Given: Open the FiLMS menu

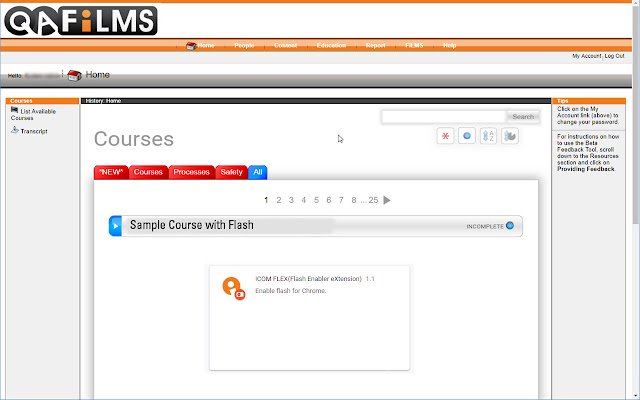Looking at the screenshot, I should [414, 45].
